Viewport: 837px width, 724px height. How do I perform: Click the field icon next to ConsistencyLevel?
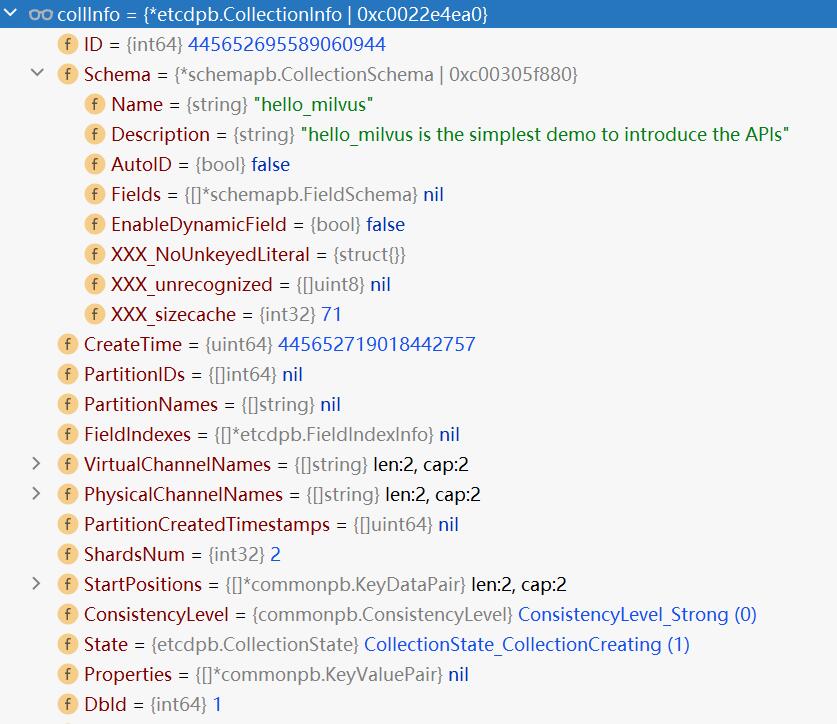click(68, 614)
